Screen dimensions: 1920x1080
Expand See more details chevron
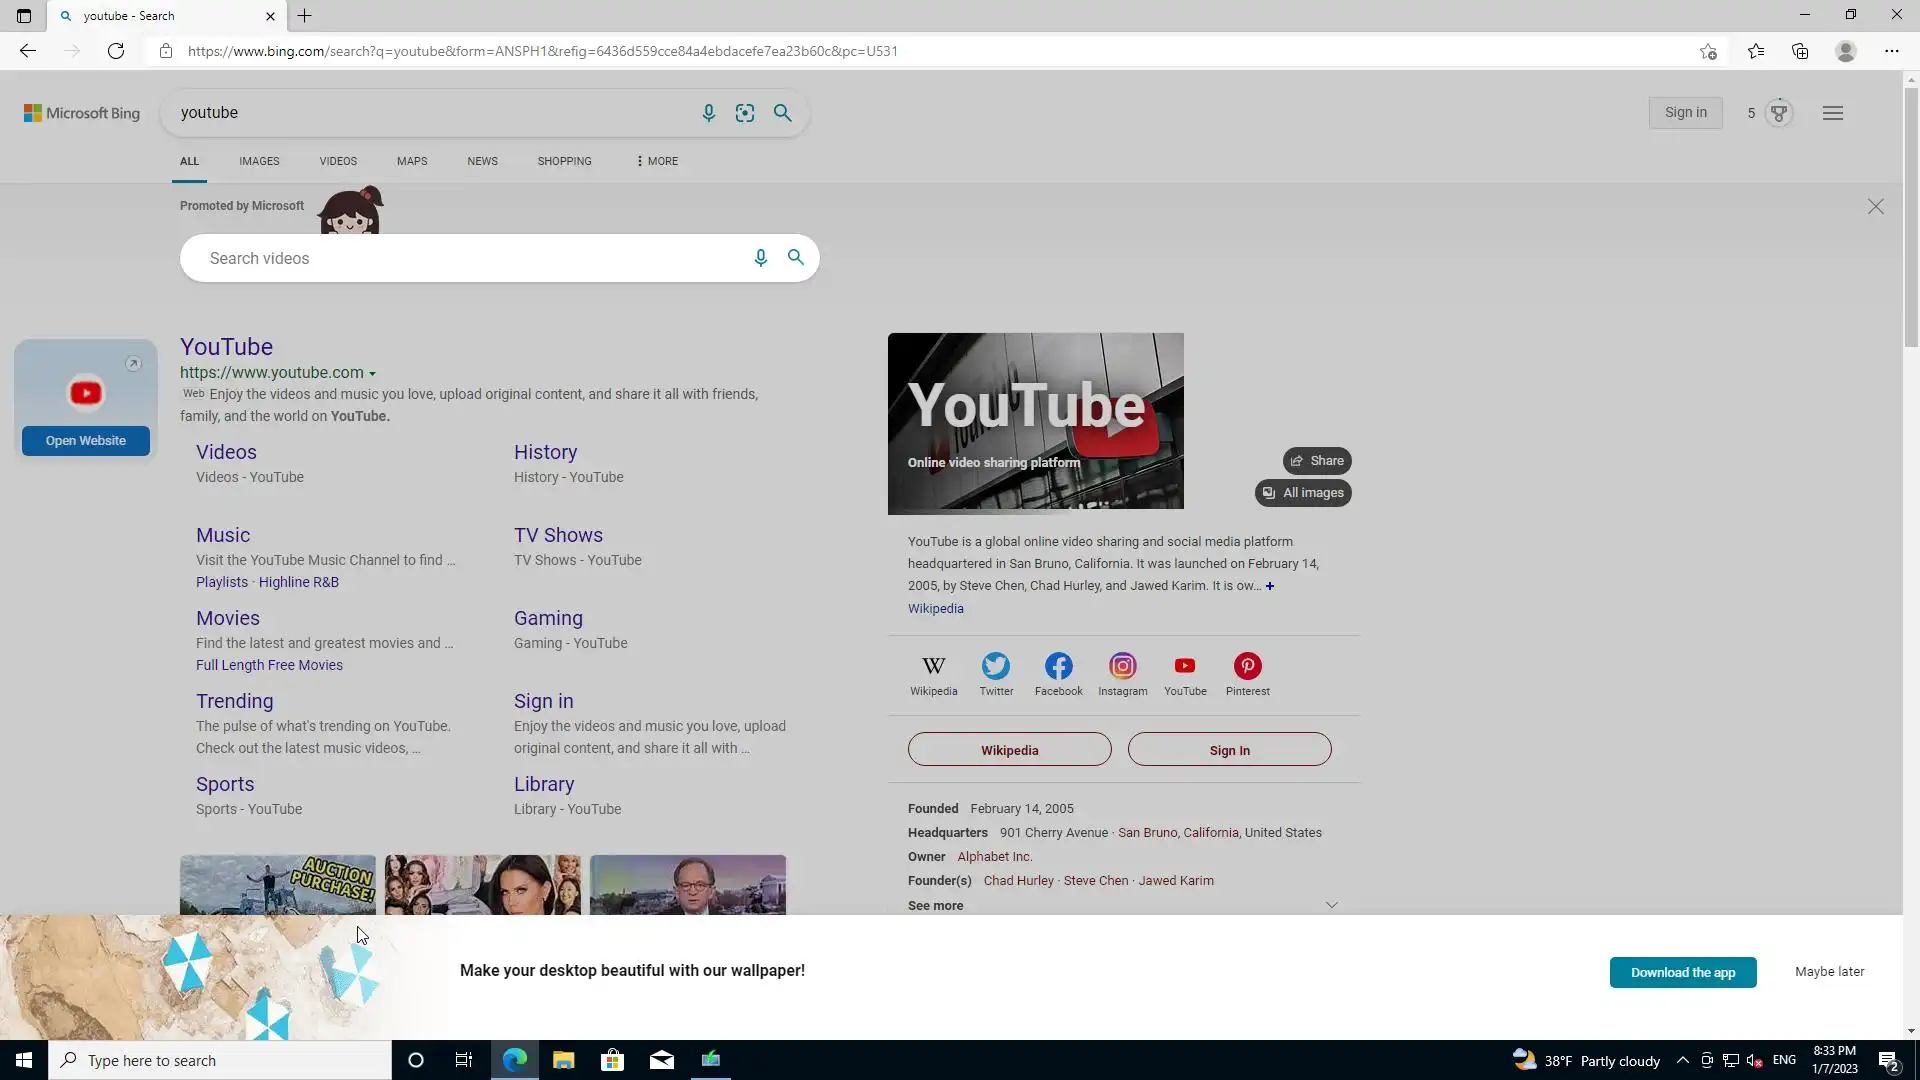(x=1331, y=905)
